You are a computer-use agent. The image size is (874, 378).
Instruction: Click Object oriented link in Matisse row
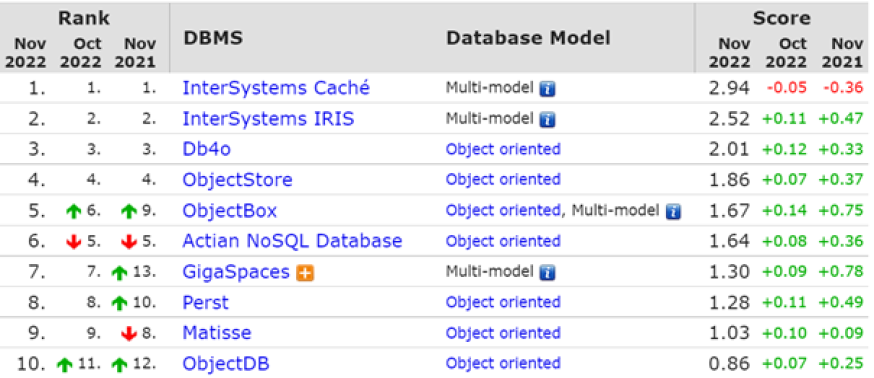click(x=503, y=333)
